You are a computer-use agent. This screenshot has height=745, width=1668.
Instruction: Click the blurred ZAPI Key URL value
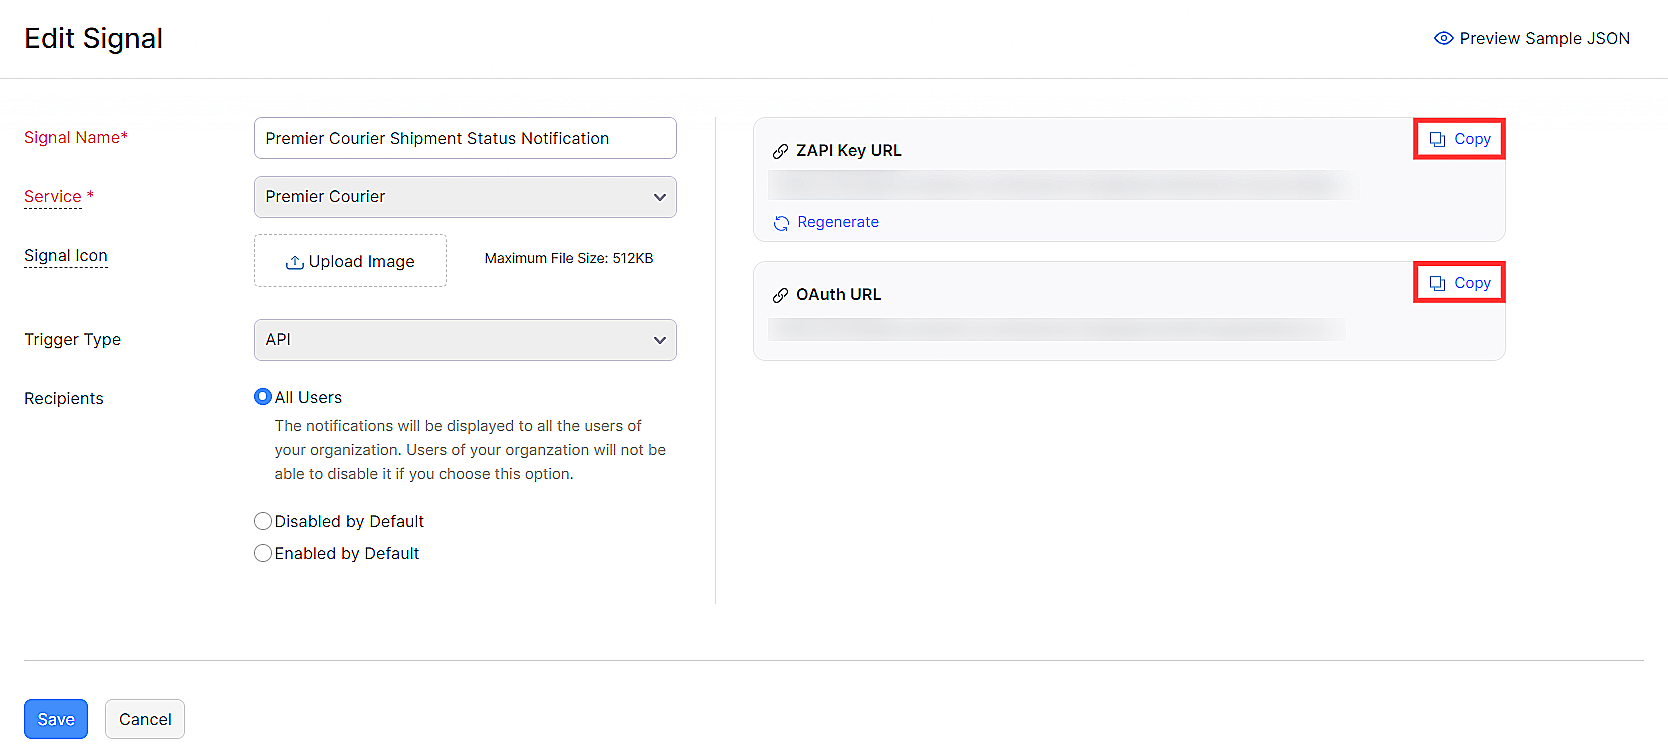click(1060, 185)
